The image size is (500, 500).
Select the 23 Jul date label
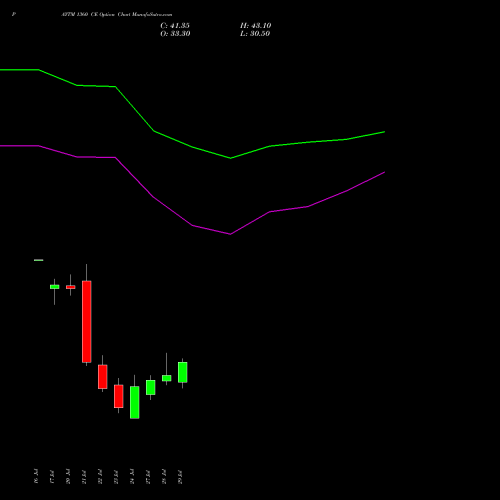pos(116,476)
